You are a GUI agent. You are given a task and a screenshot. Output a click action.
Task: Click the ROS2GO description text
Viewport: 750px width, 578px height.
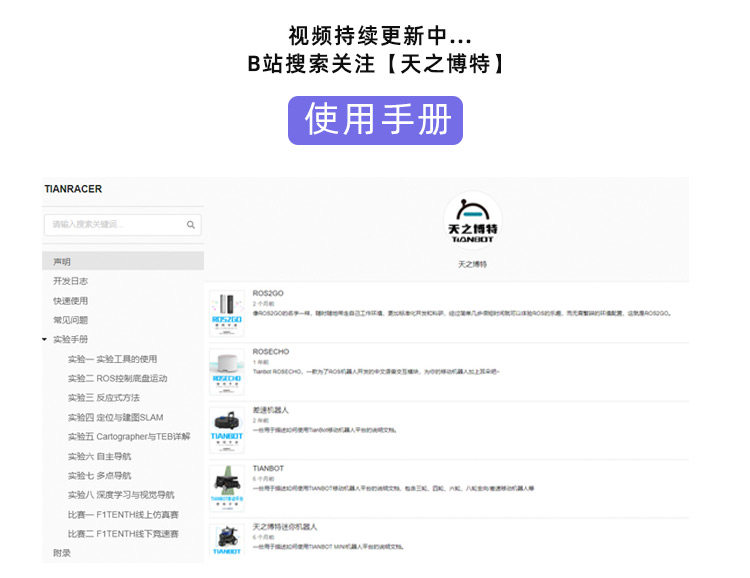(462, 313)
